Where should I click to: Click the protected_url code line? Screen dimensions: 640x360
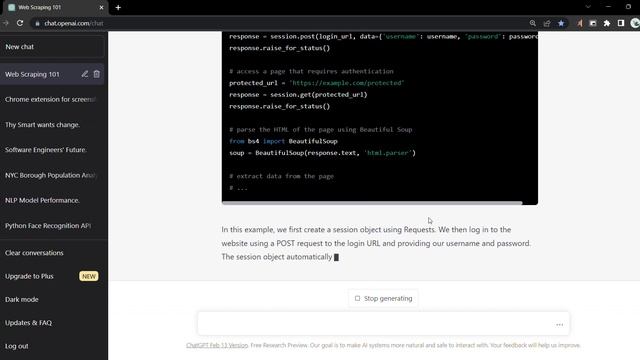pos(316,83)
